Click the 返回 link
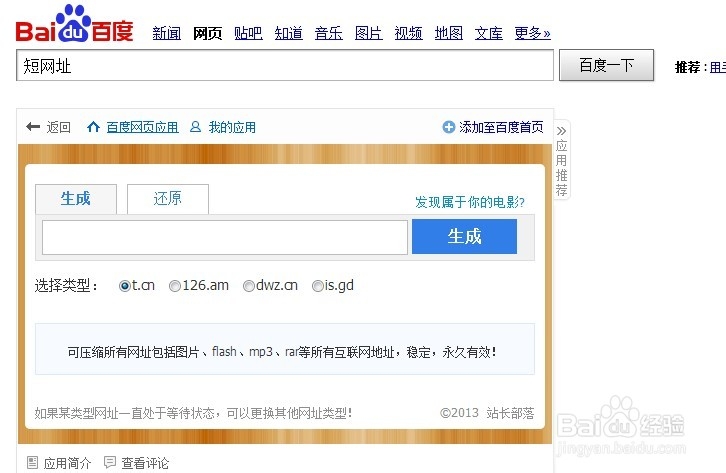726x473 pixels. pos(58,127)
